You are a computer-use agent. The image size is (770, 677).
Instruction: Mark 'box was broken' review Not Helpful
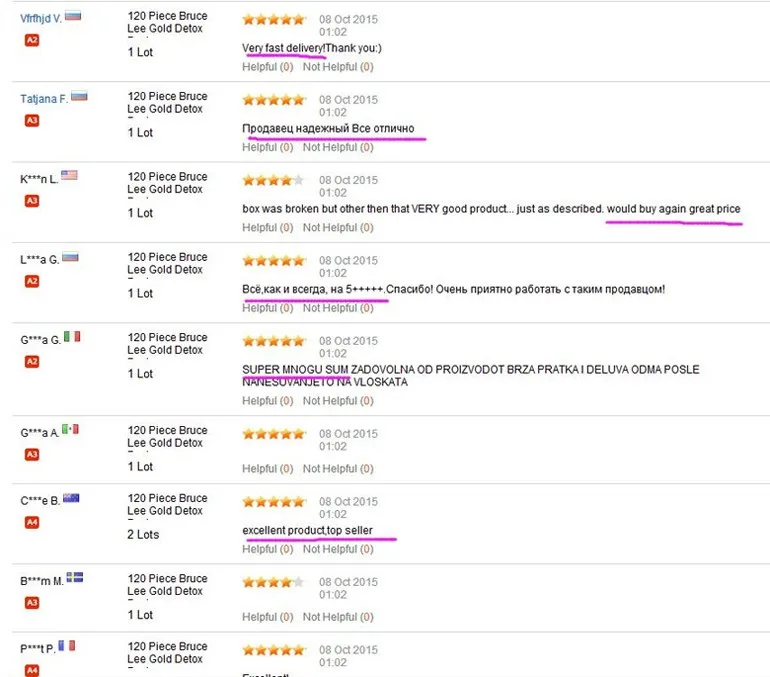pyautogui.click(x=338, y=228)
